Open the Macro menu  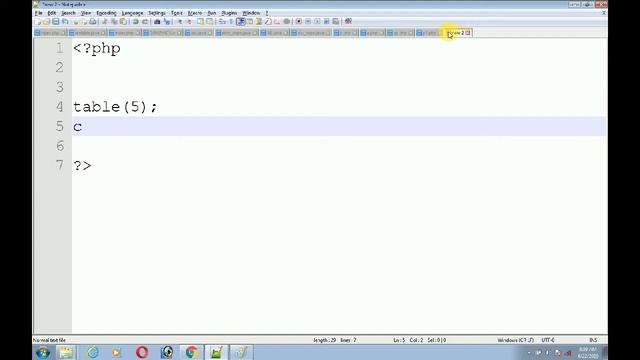pyautogui.click(x=195, y=13)
